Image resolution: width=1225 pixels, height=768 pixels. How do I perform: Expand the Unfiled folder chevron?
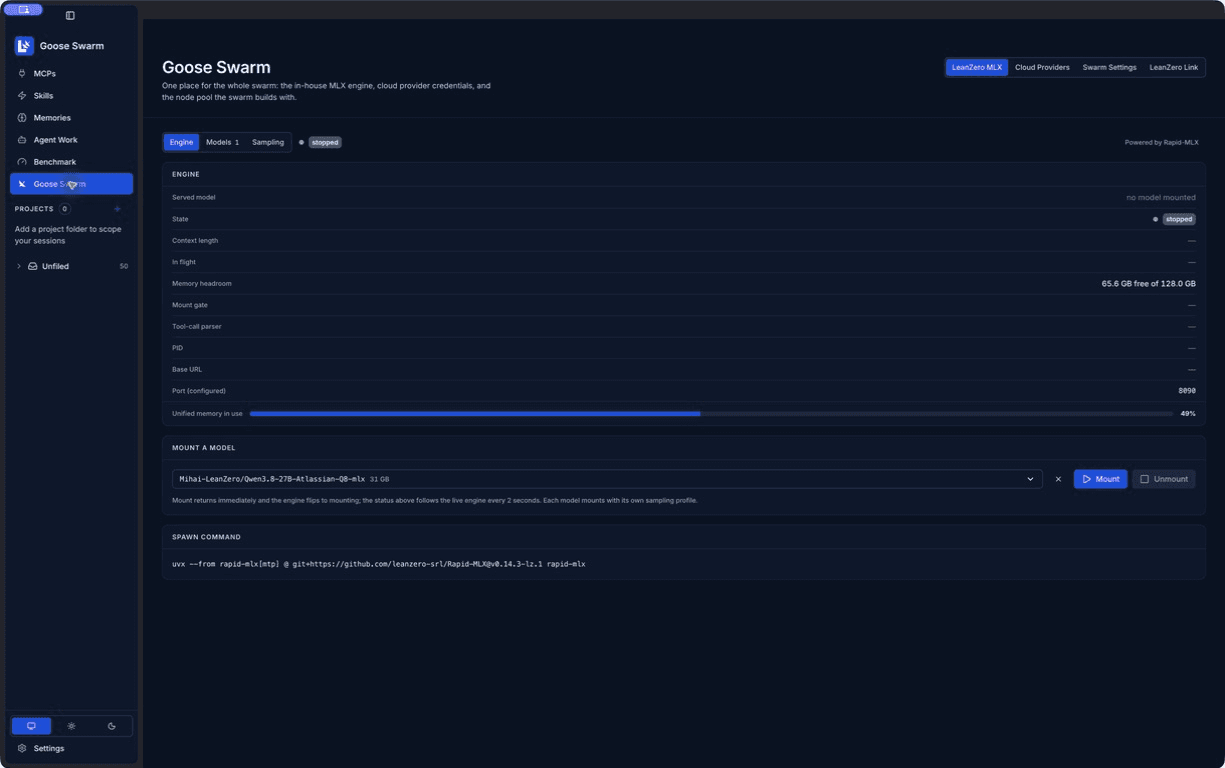point(19,266)
